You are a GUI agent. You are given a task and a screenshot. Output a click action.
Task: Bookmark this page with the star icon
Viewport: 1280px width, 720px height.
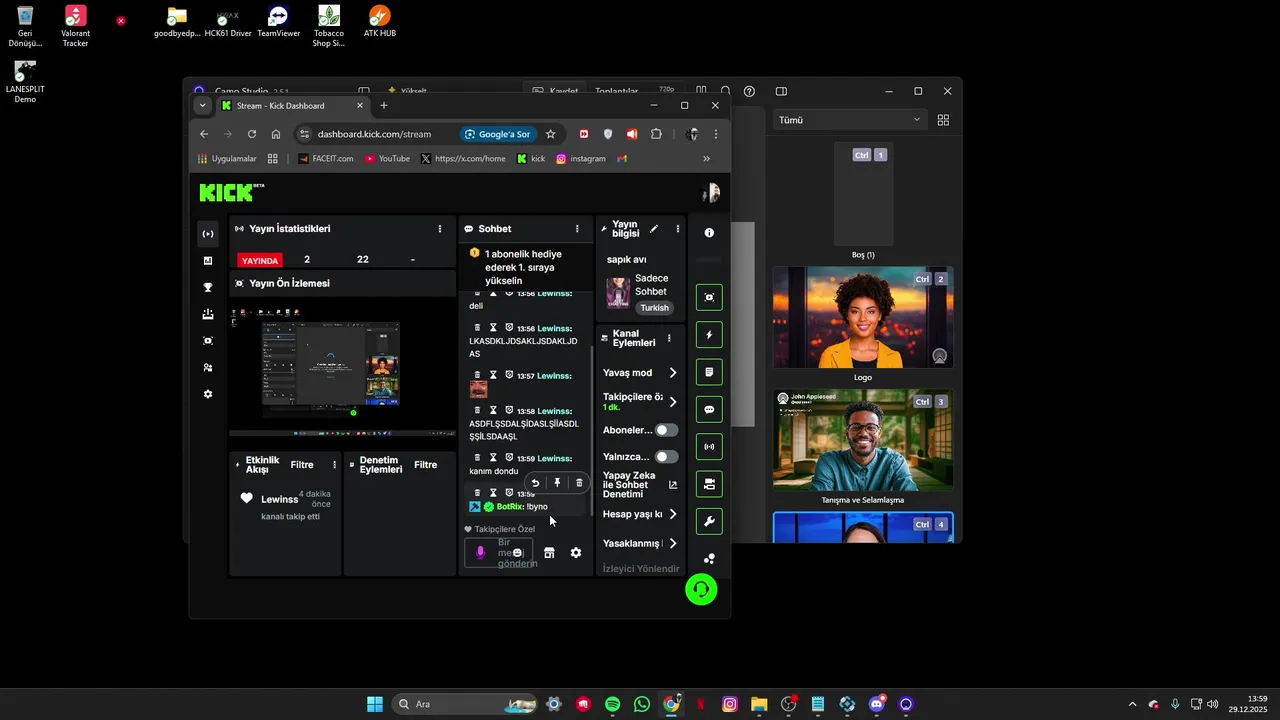click(550, 134)
